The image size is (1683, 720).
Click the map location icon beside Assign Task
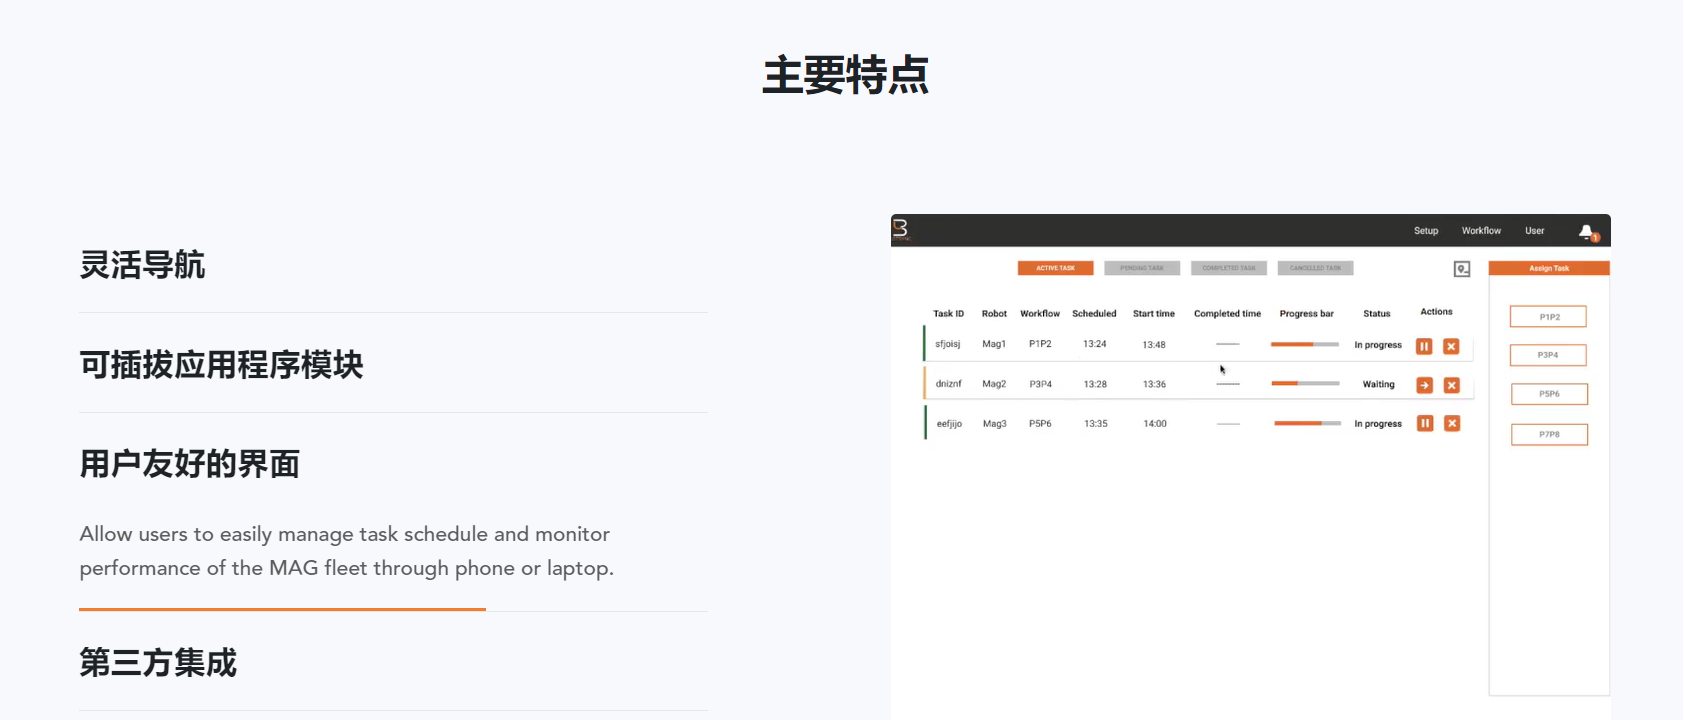(1461, 269)
